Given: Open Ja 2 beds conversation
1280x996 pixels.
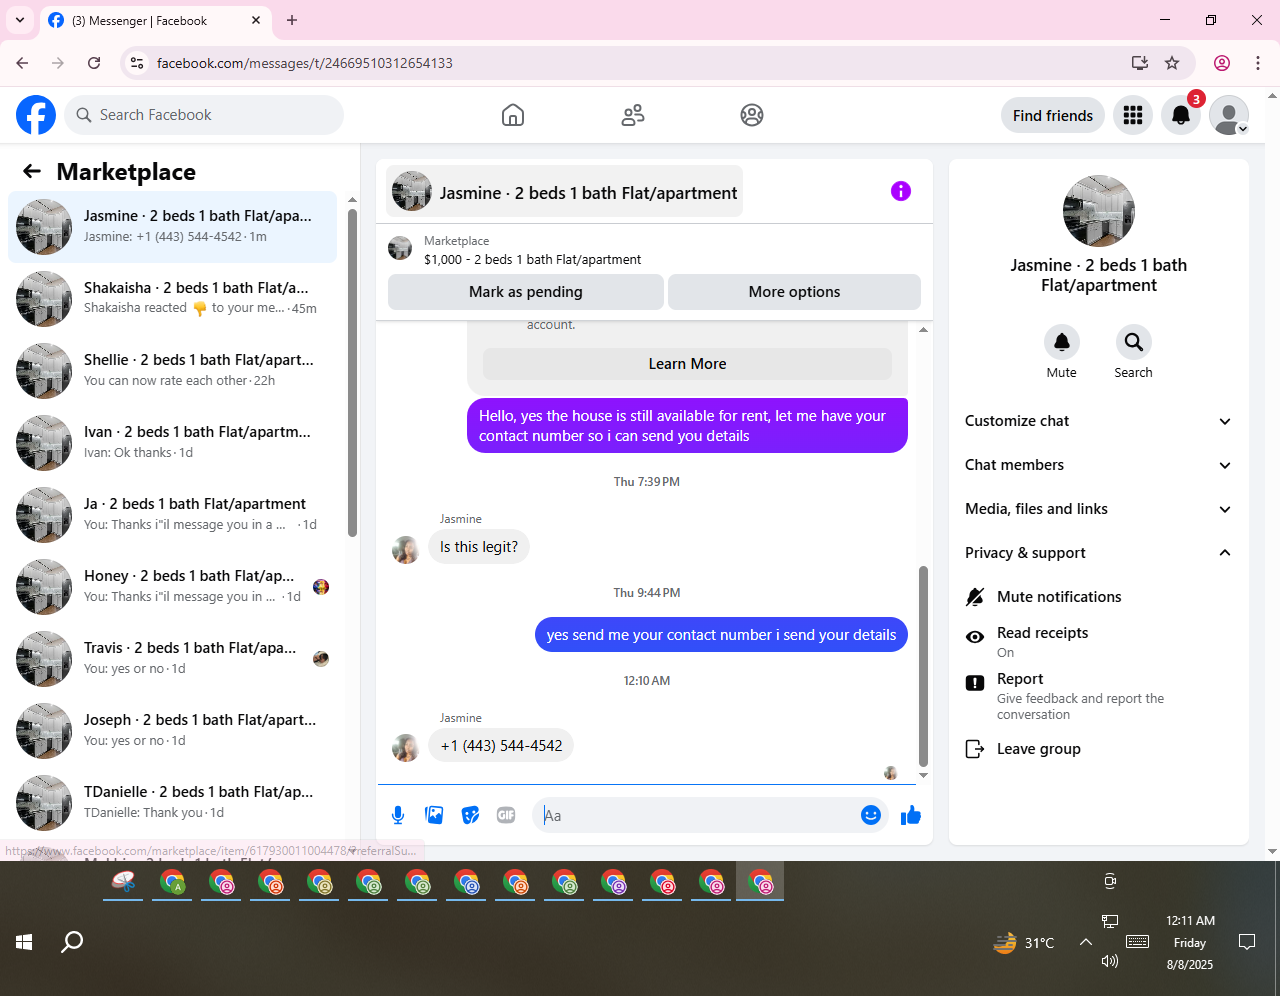Looking at the screenshot, I should click(173, 515).
